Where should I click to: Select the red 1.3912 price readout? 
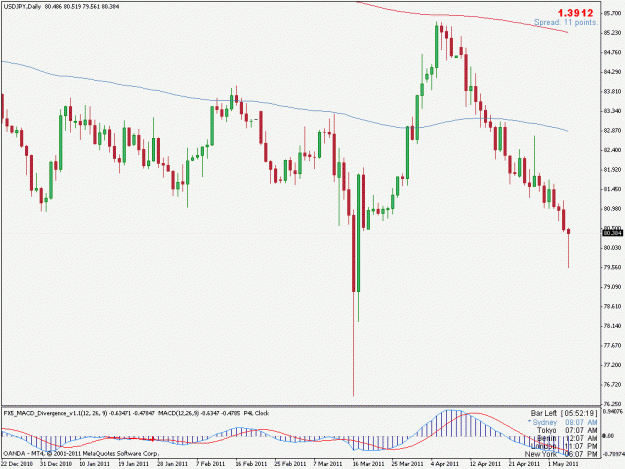pyautogui.click(x=575, y=13)
